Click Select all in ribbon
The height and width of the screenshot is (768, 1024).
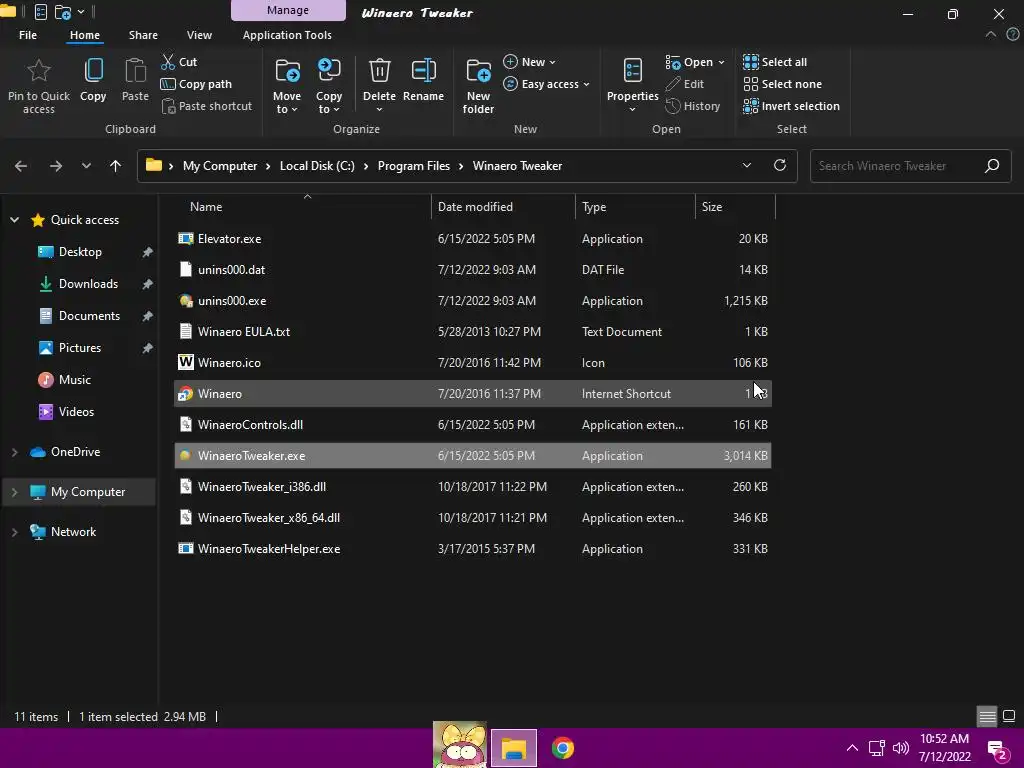pyautogui.click(x=775, y=62)
